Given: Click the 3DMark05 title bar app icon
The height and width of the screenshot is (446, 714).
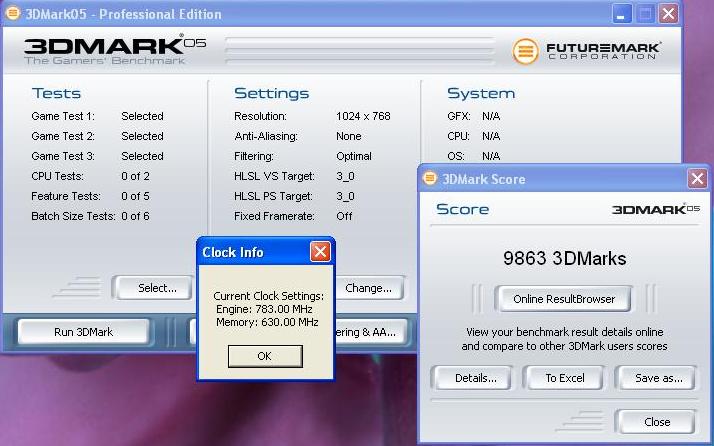Looking at the screenshot, I should 13,13.
